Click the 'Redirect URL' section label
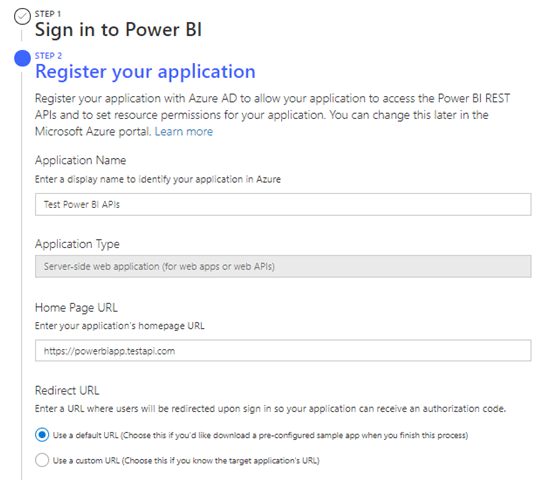Viewport: 557px width, 482px height. [67, 391]
